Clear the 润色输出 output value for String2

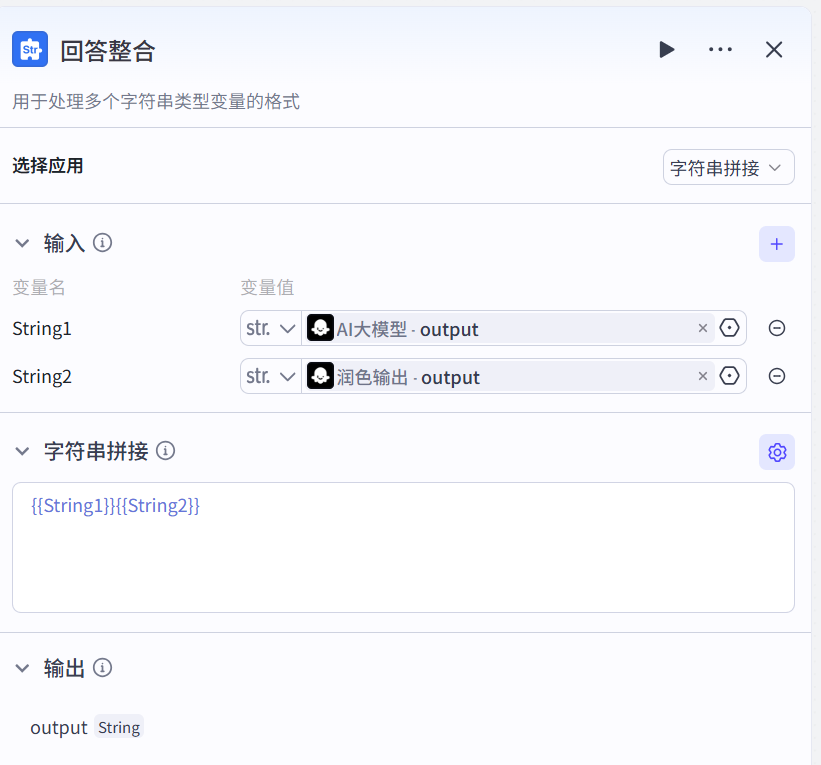[702, 376]
